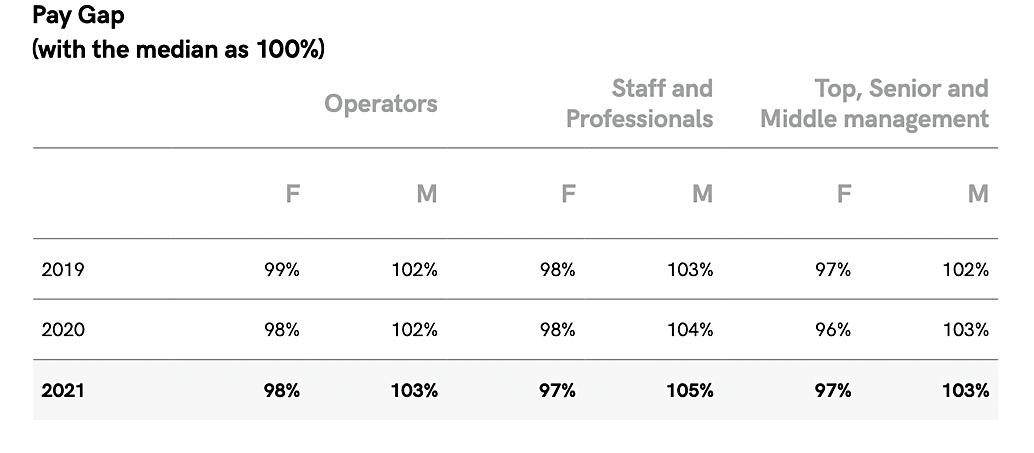Click the F subheader under Operators
Viewport: 1034px width, 453px height.
[293, 194]
